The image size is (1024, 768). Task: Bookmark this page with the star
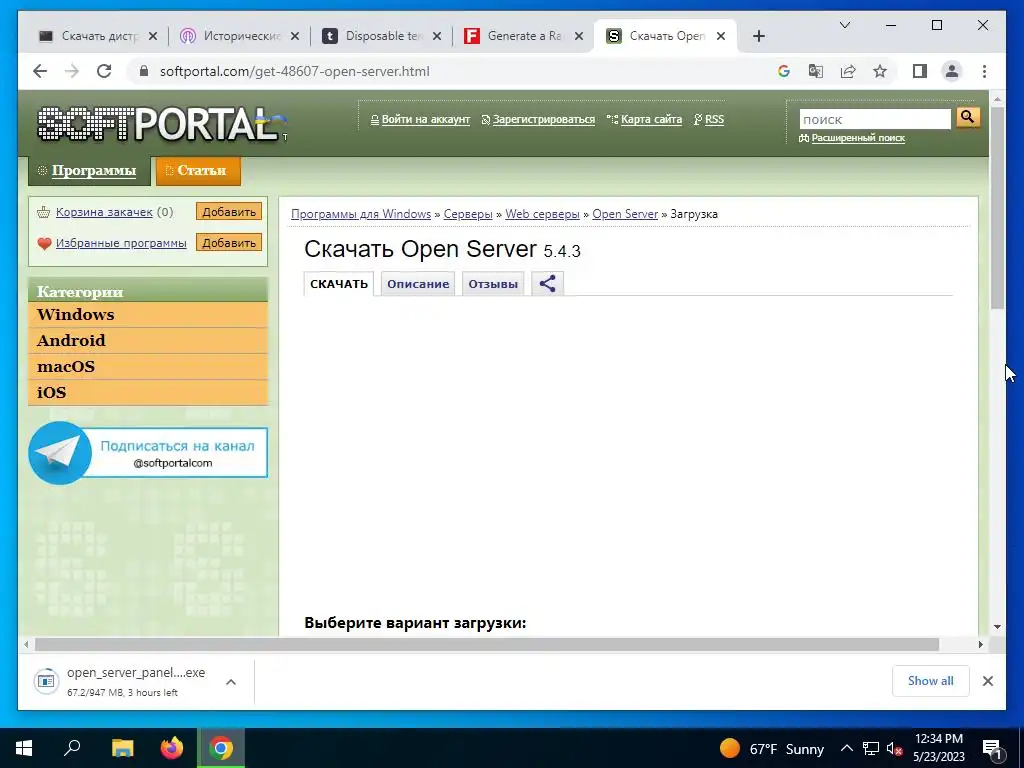pos(880,71)
